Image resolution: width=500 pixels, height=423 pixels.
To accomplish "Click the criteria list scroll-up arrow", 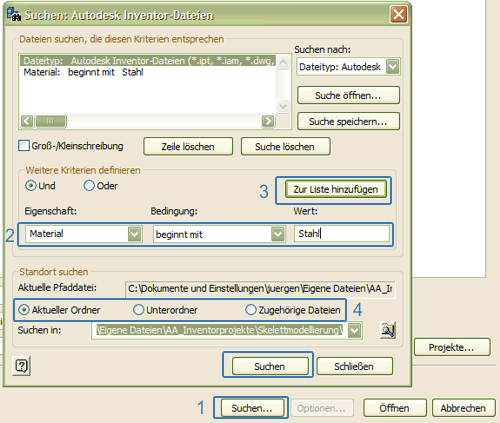I will point(283,62).
